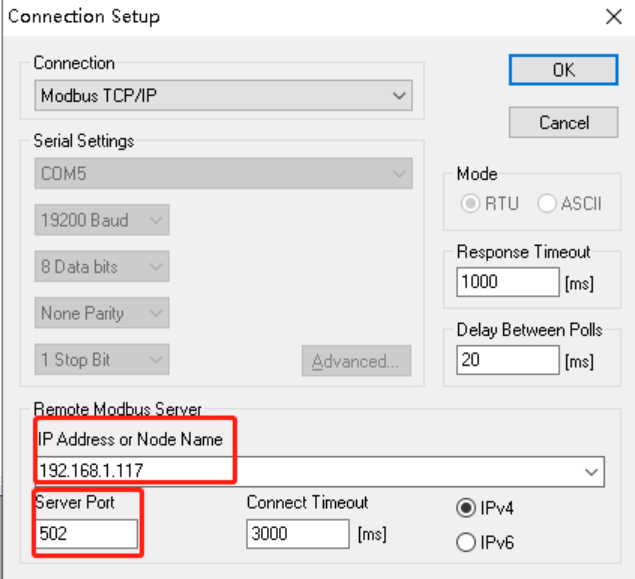Image resolution: width=635 pixels, height=579 pixels.
Task: Focus the Server Port field showing 502
Action: pos(87,534)
